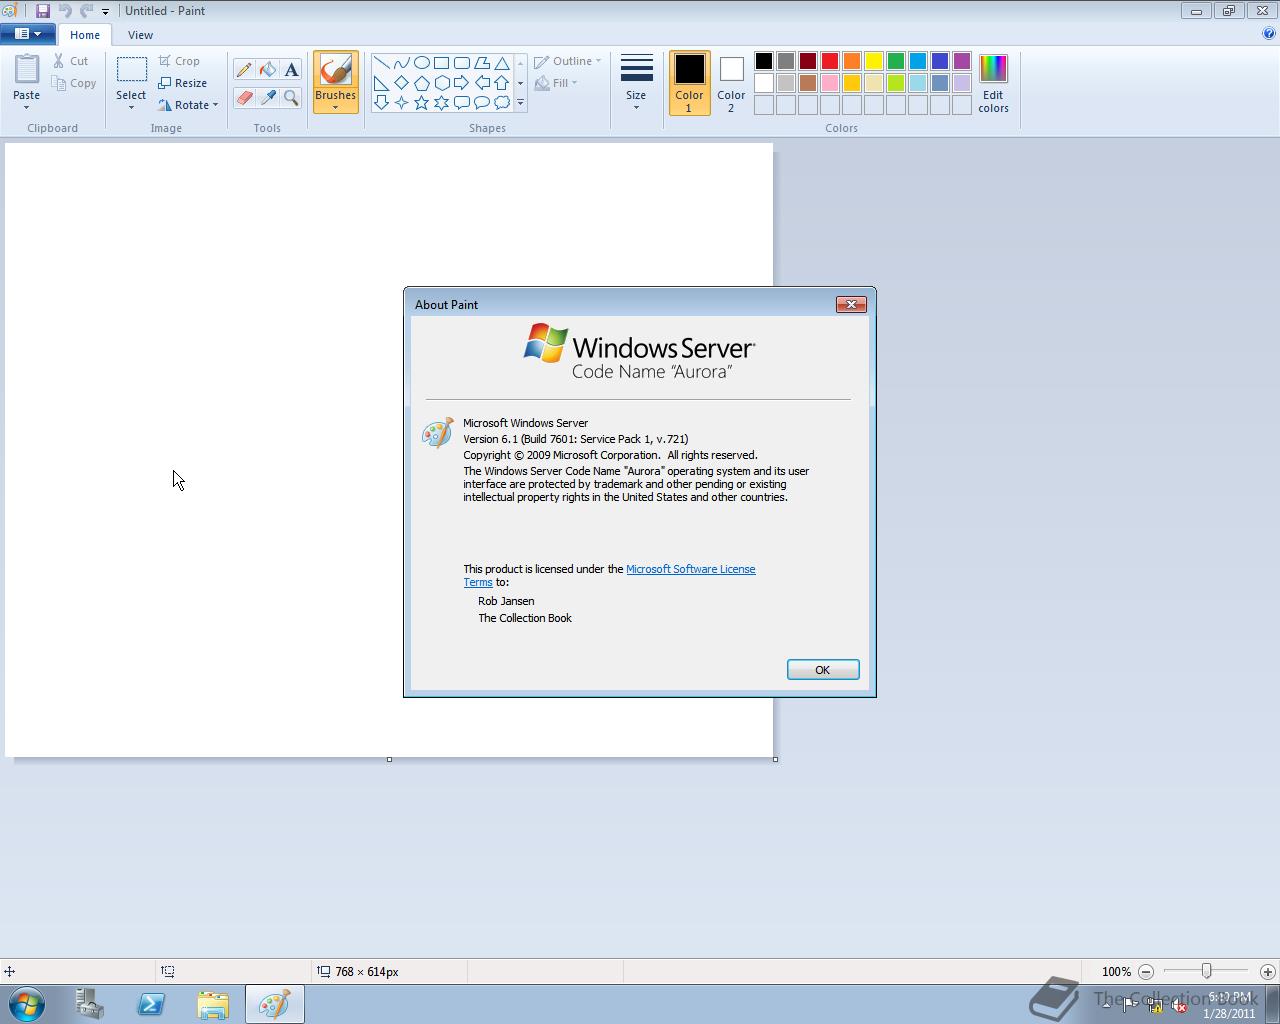Choose the Right triangle shape
Screen dimensions: 1280x1024
click(x=381, y=82)
